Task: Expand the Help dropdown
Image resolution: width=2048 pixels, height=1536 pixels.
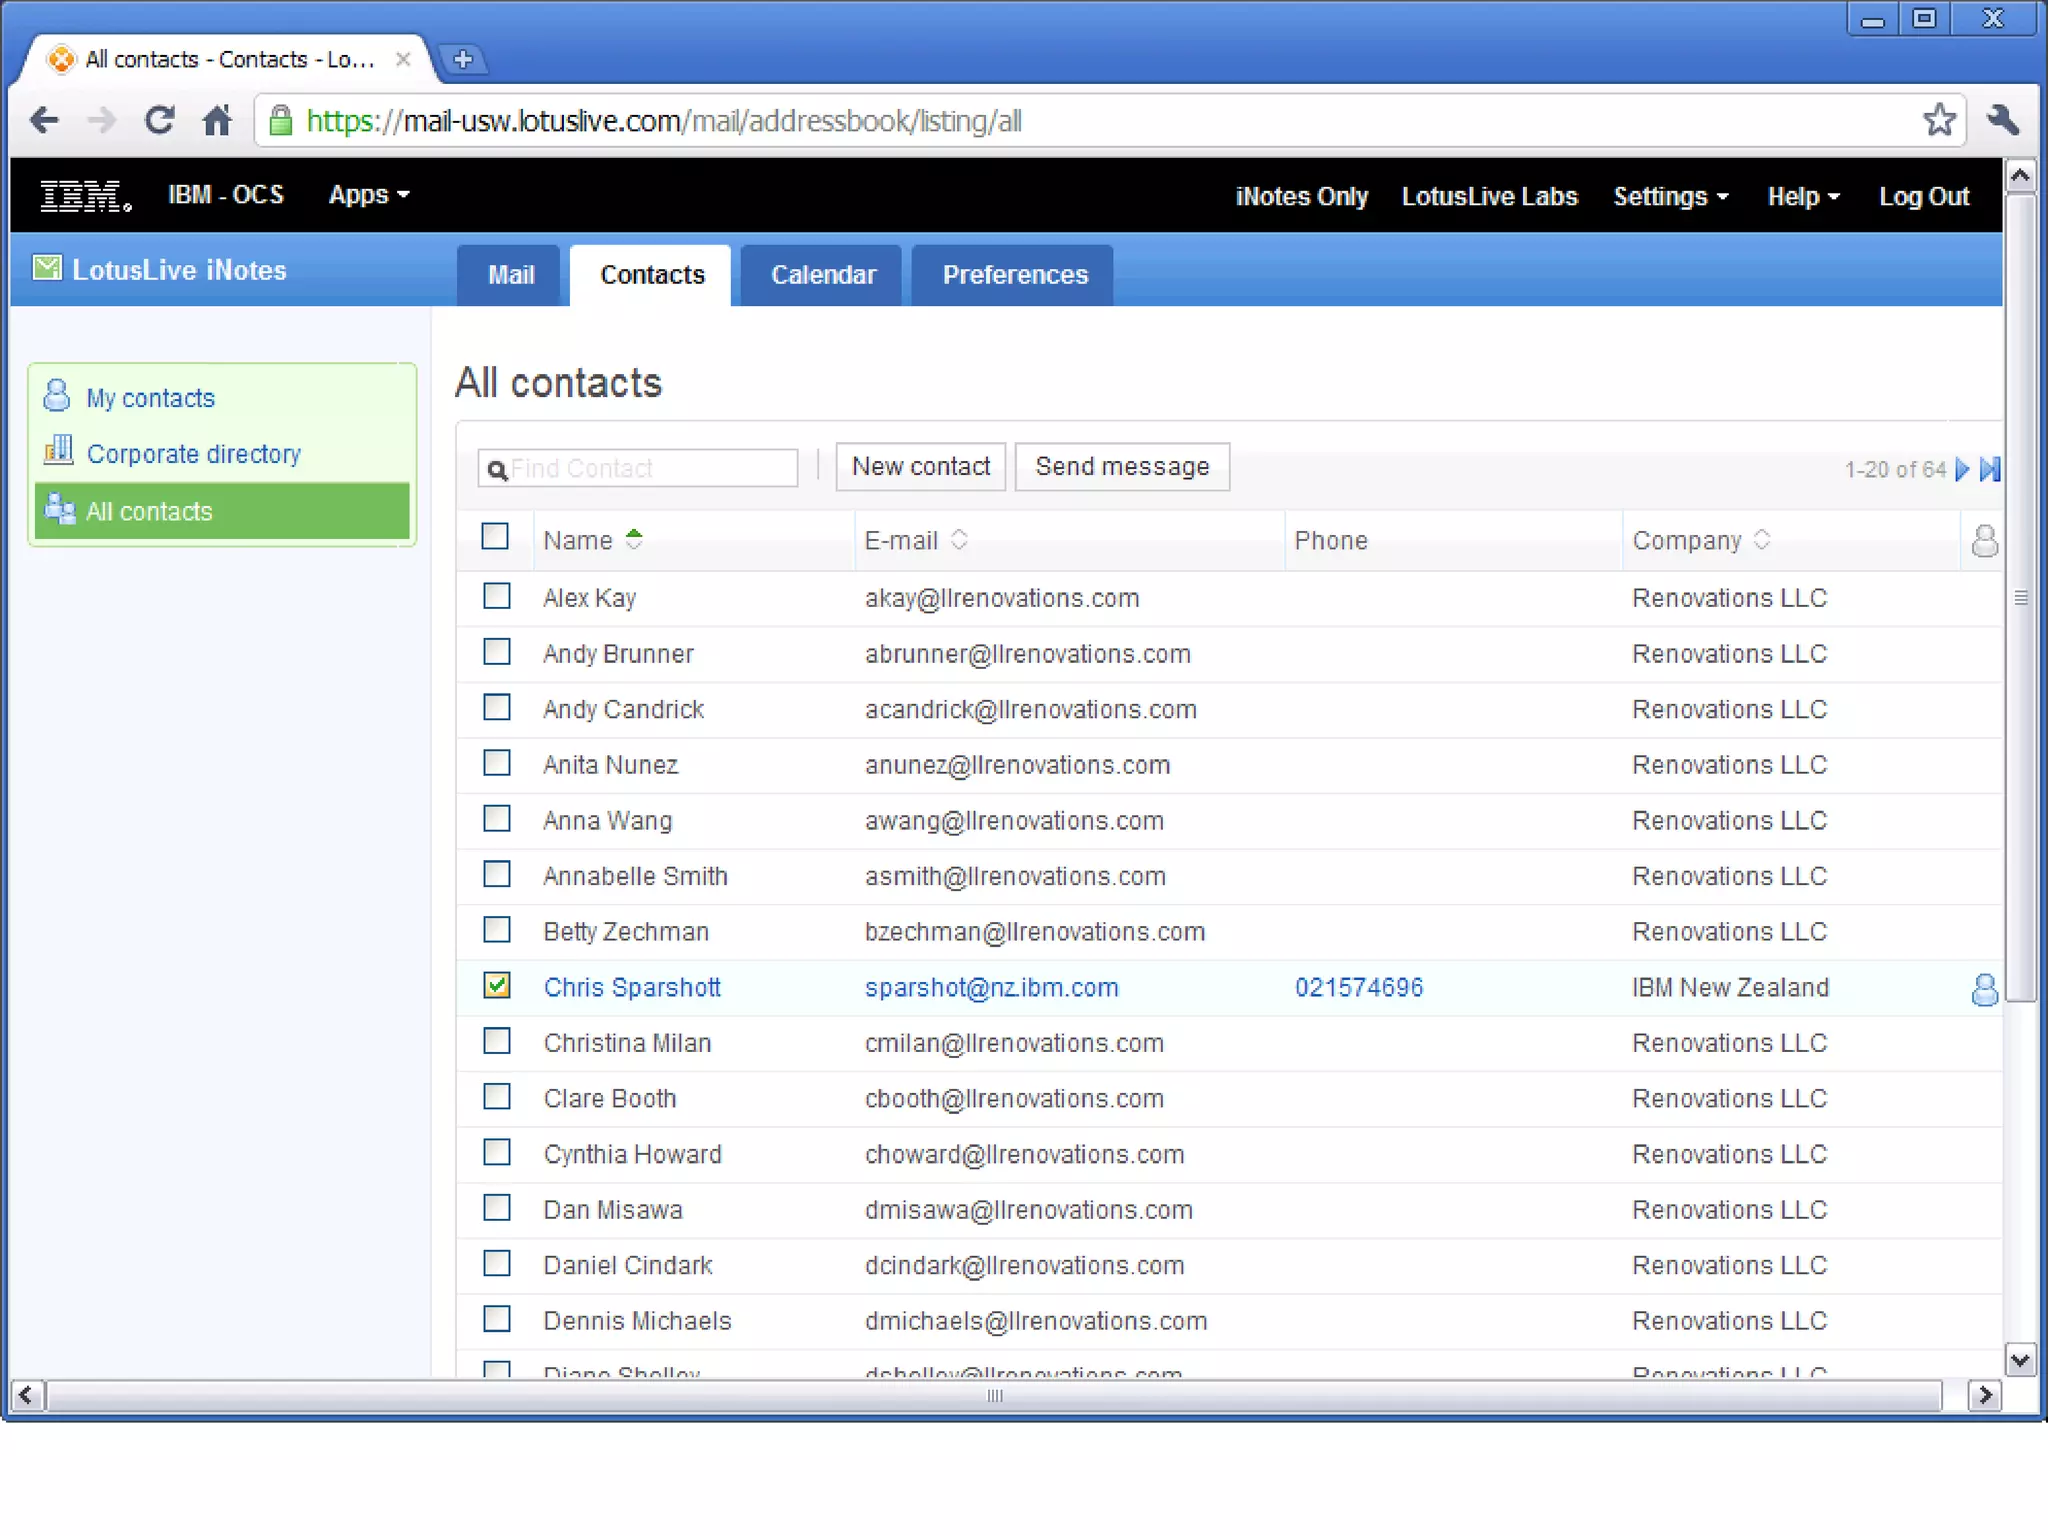Action: [x=1802, y=197]
